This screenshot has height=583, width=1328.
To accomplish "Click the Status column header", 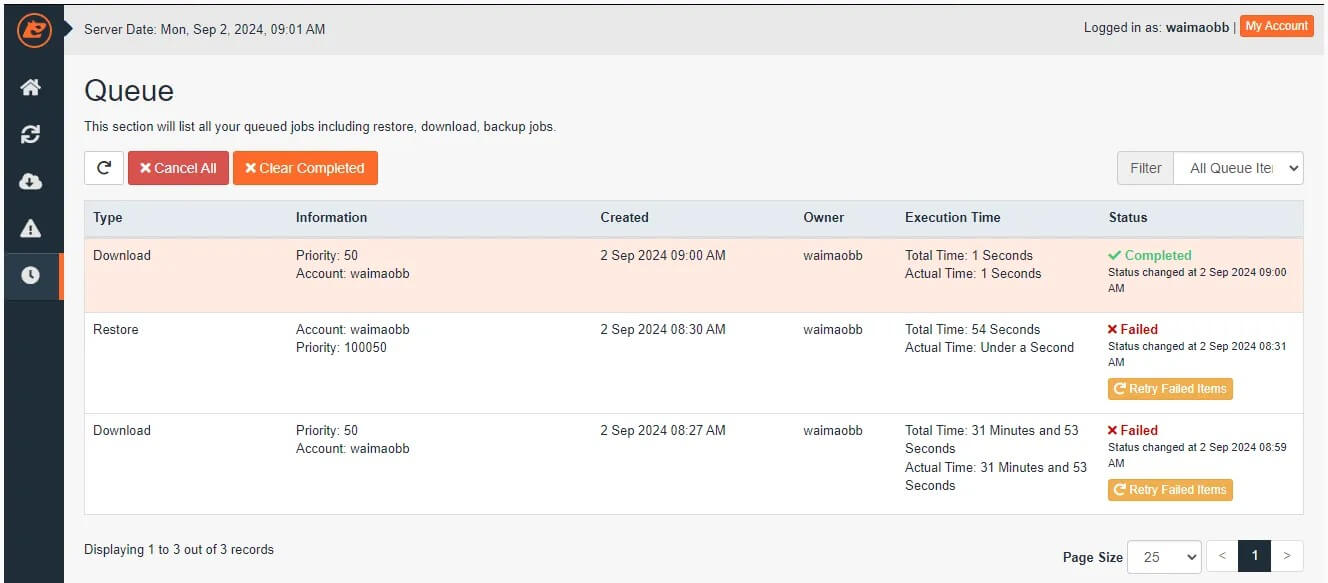I will click(x=1127, y=217).
